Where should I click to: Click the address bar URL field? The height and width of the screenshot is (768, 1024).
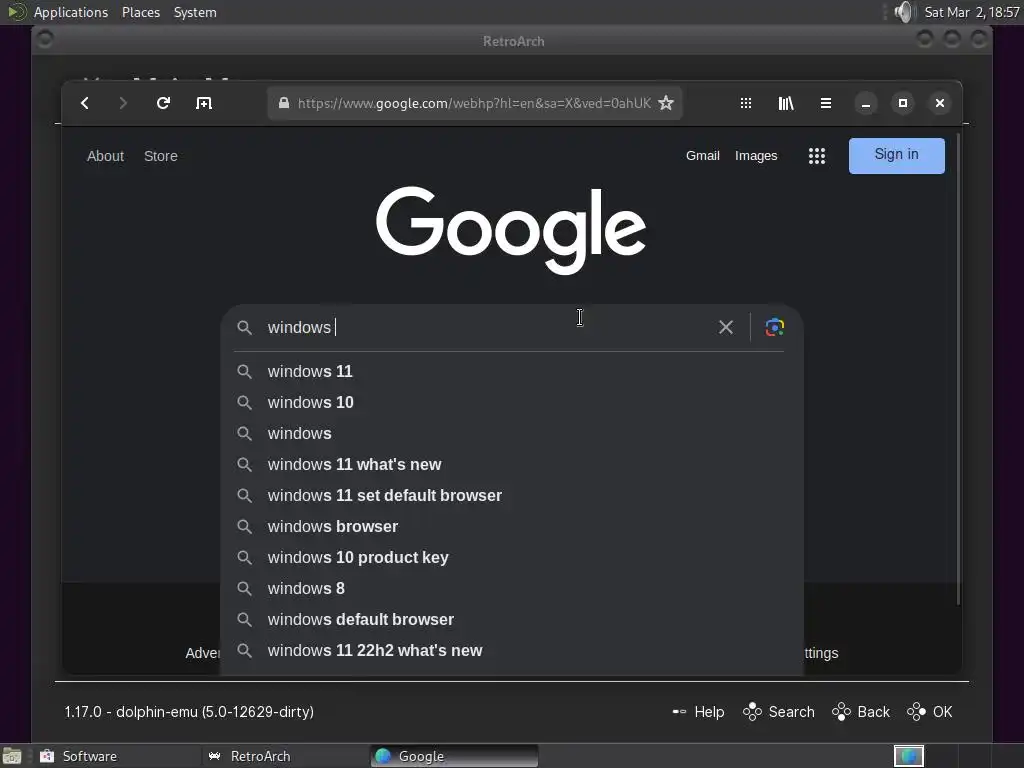click(x=475, y=103)
